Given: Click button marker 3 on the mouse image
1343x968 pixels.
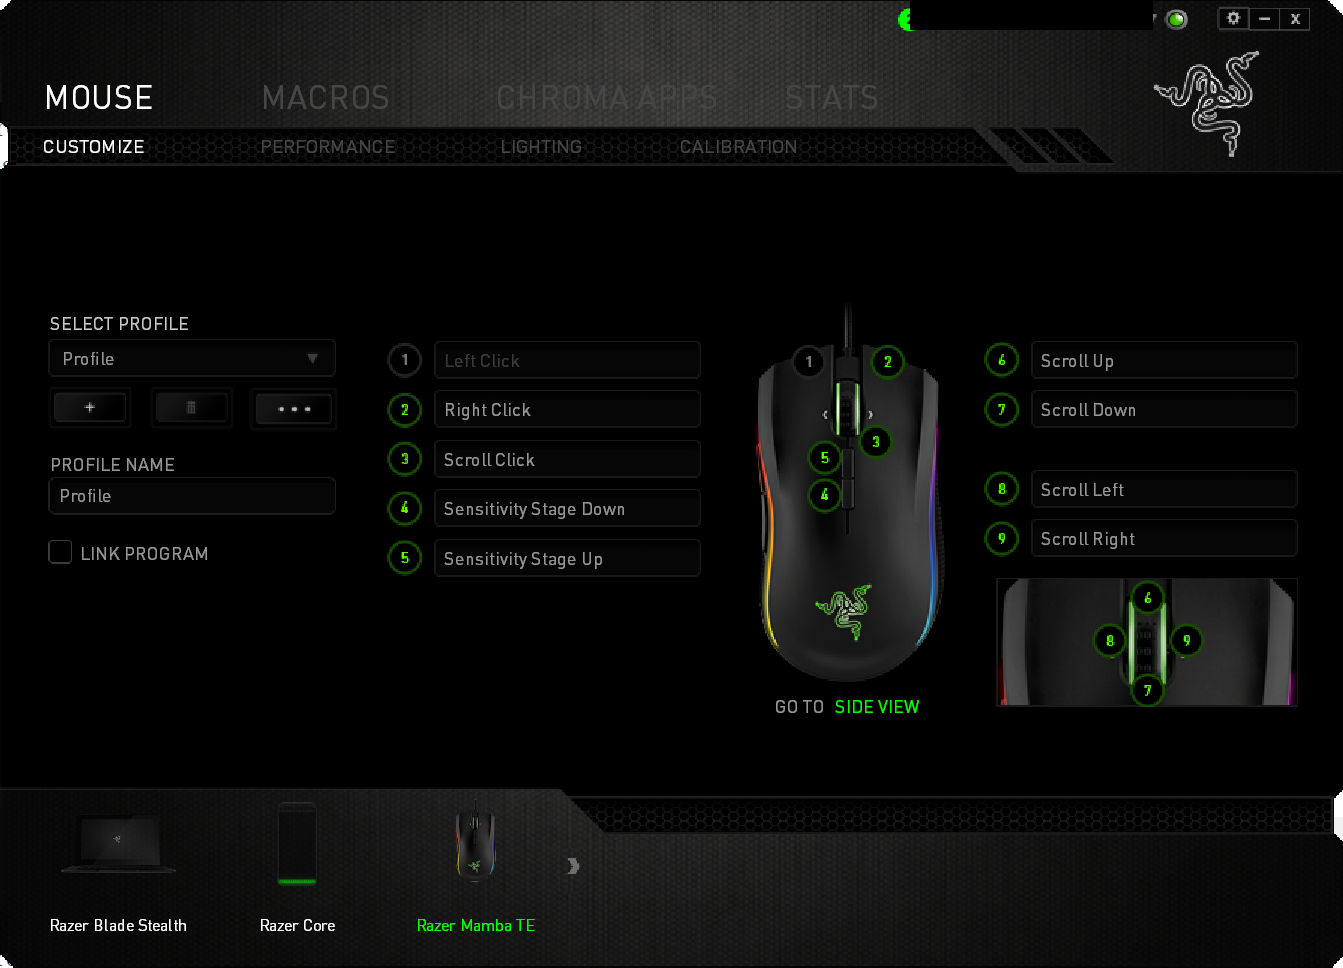Looking at the screenshot, I should click(875, 441).
